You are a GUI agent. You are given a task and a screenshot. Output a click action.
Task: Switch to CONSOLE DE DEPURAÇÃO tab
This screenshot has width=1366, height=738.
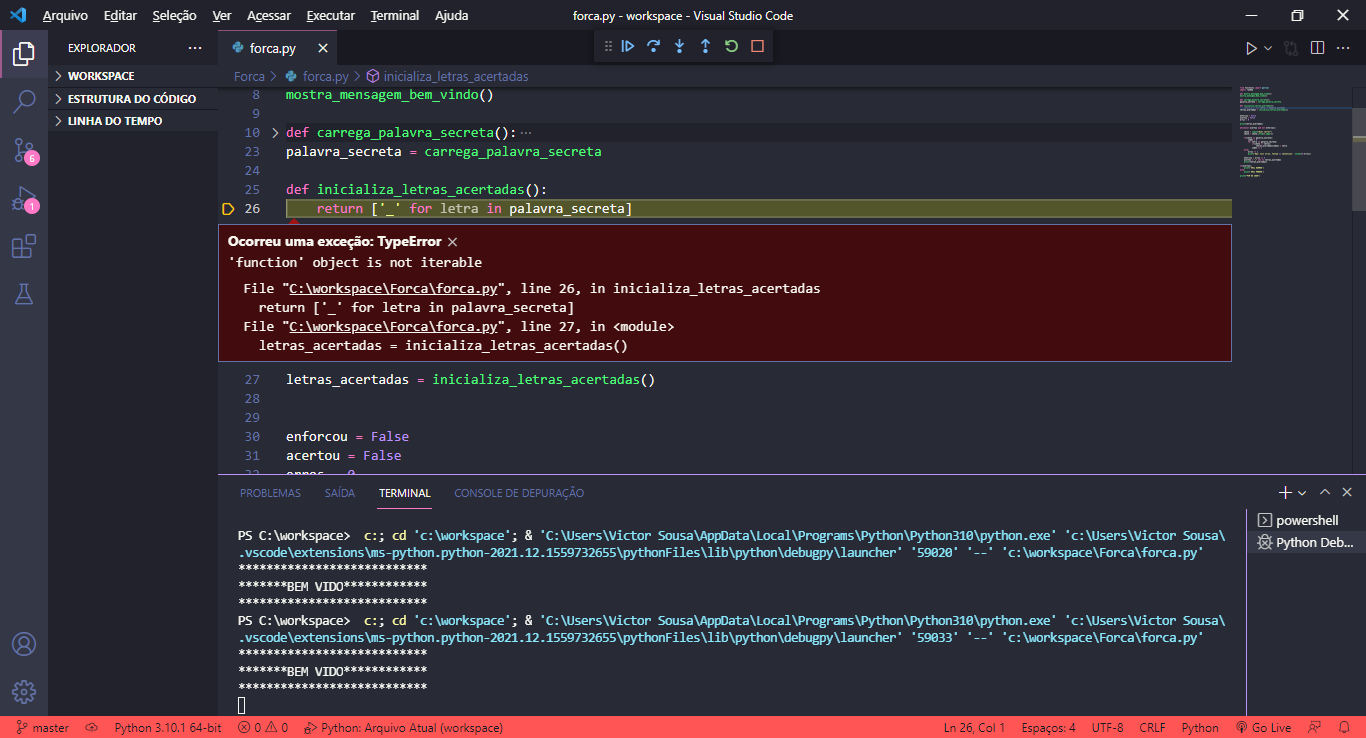pyautogui.click(x=519, y=493)
